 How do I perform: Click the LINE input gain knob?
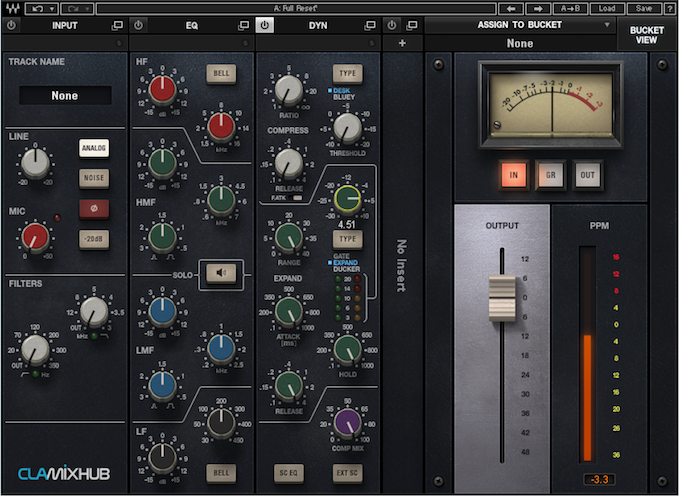pos(35,163)
